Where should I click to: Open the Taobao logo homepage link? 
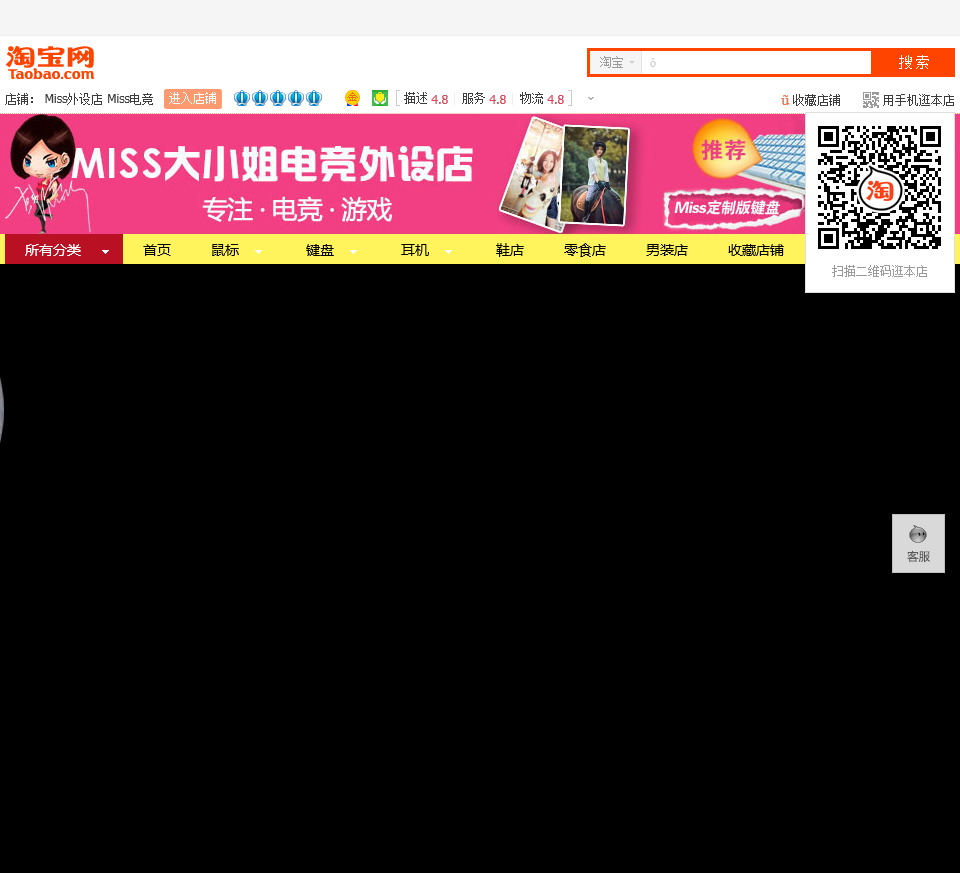pyautogui.click(x=50, y=64)
